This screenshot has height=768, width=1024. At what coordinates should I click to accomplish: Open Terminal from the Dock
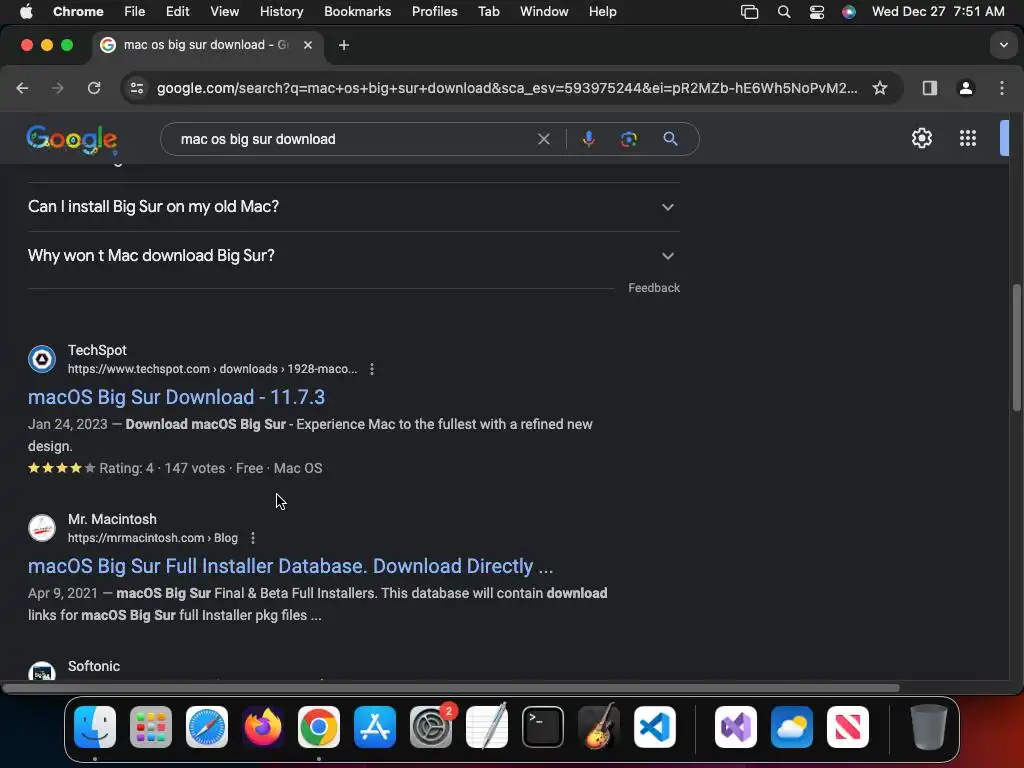point(543,727)
